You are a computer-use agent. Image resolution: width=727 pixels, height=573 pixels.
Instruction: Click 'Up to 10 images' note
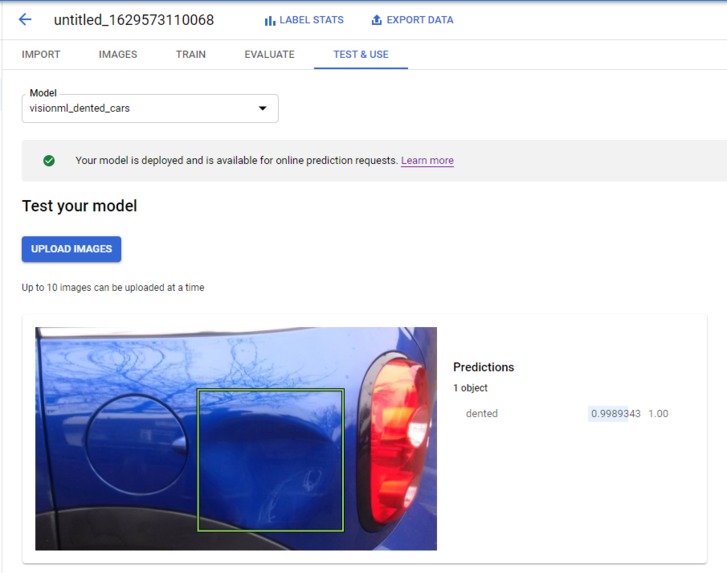pyautogui.click(x=113, y=287)
